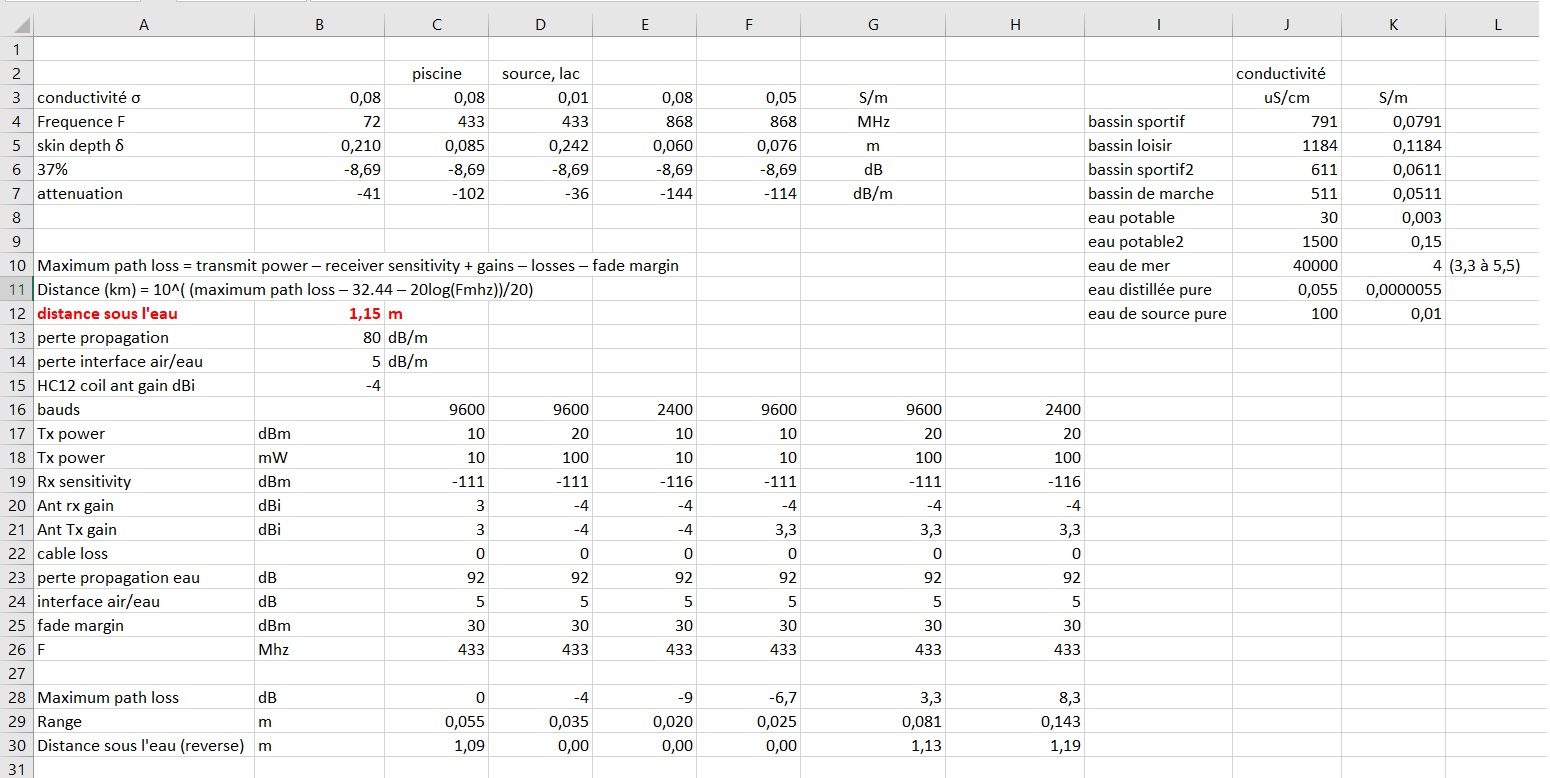Select the 'bassin de marche' label cell
The image size is (1550, 778).
[x=1150, y=194]
